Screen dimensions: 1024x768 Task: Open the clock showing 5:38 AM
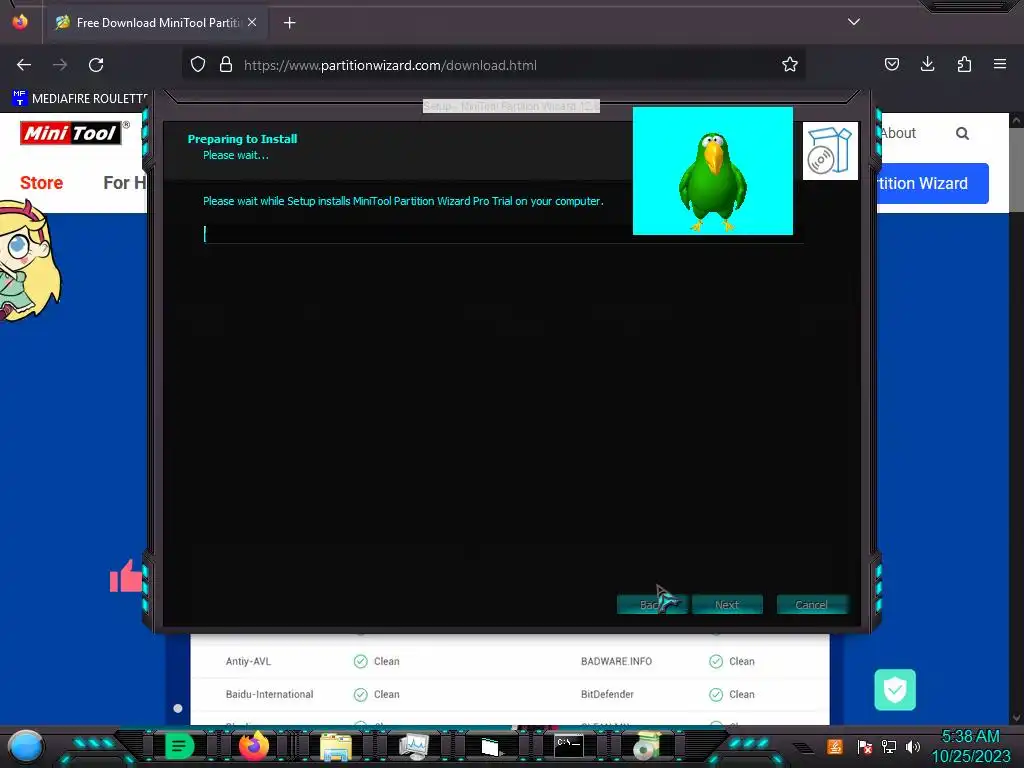click(970, 746)
